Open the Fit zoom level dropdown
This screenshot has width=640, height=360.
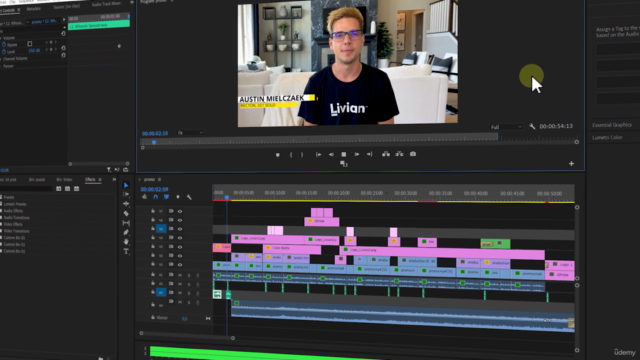click(x=190, y=133)
